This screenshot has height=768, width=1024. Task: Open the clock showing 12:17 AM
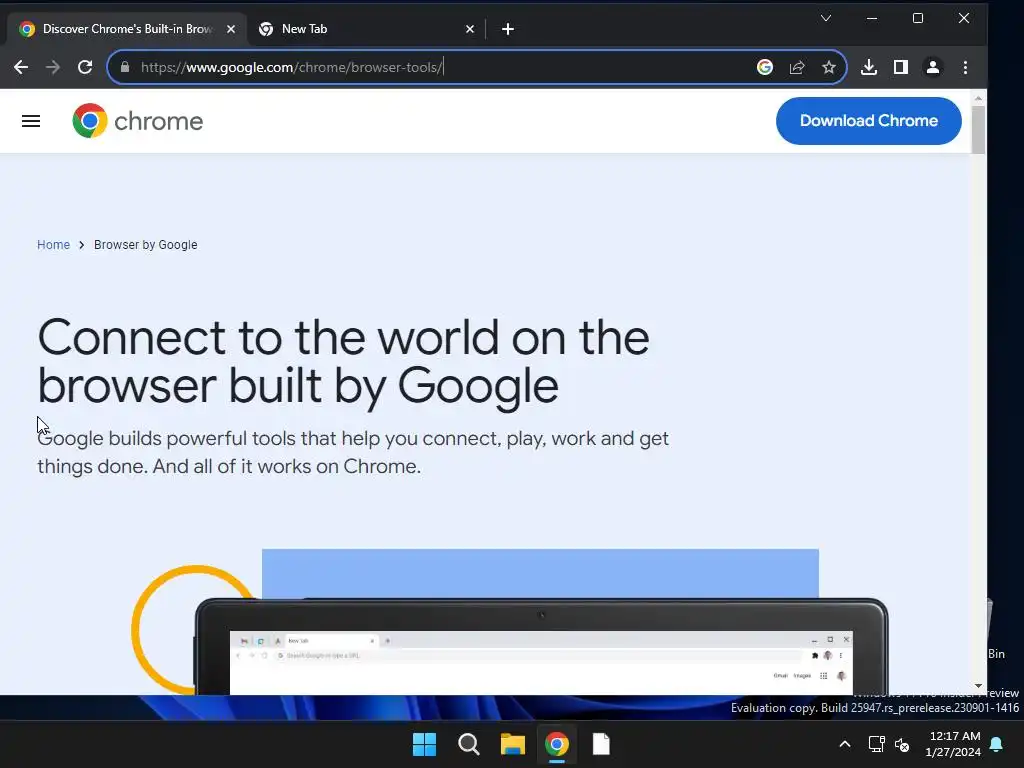coord(953,744)
